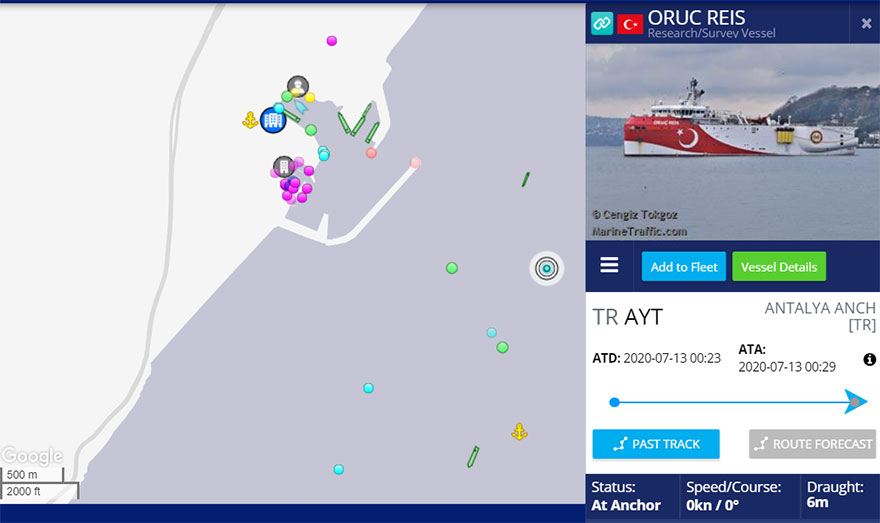Open Vessel Details
This screenshot has height=523, width=880.
(x=779, y=267)
